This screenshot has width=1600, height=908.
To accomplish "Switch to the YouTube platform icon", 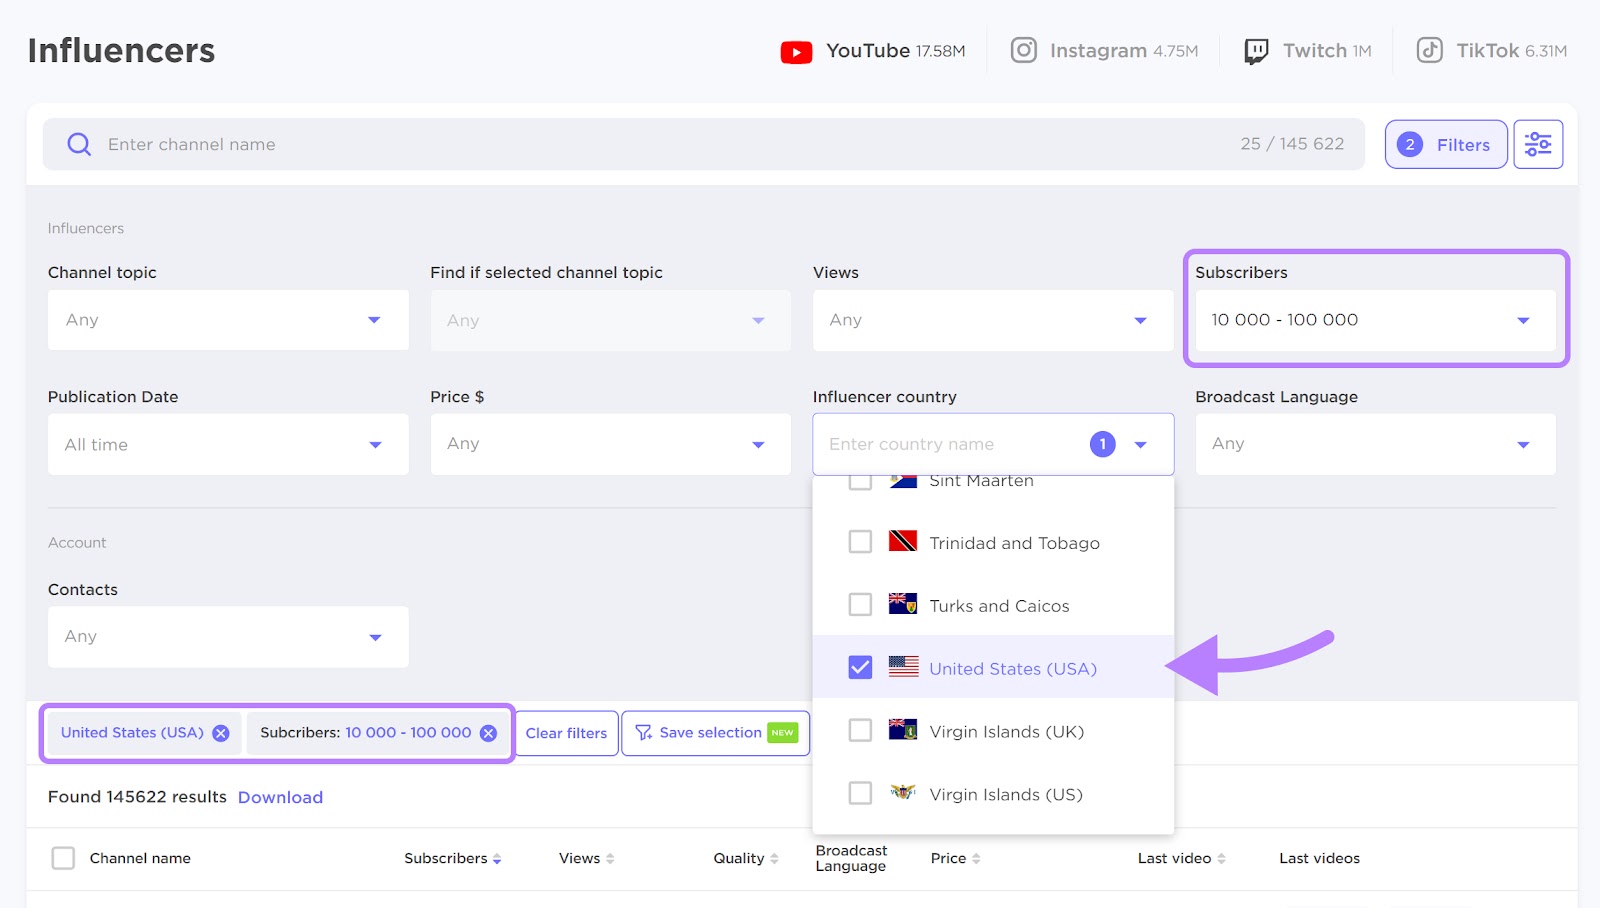I will point(795,50).
